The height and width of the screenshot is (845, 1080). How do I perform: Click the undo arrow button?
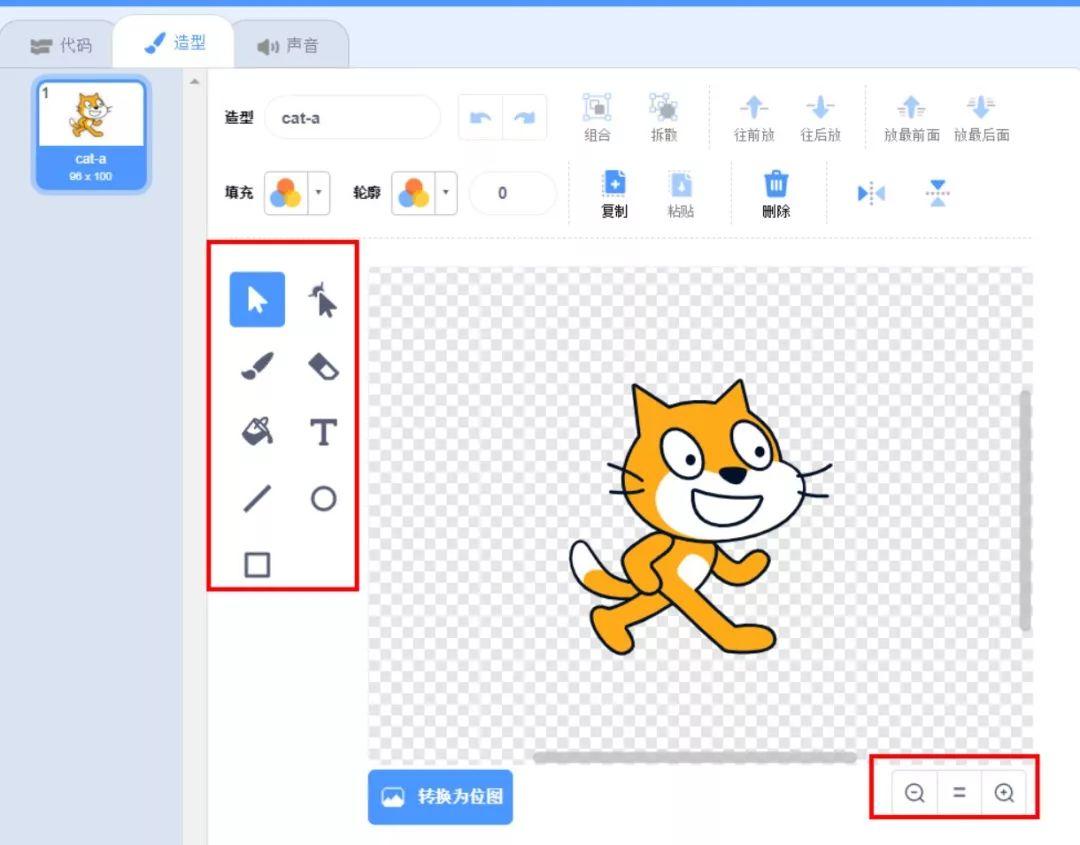pos(481,118)
